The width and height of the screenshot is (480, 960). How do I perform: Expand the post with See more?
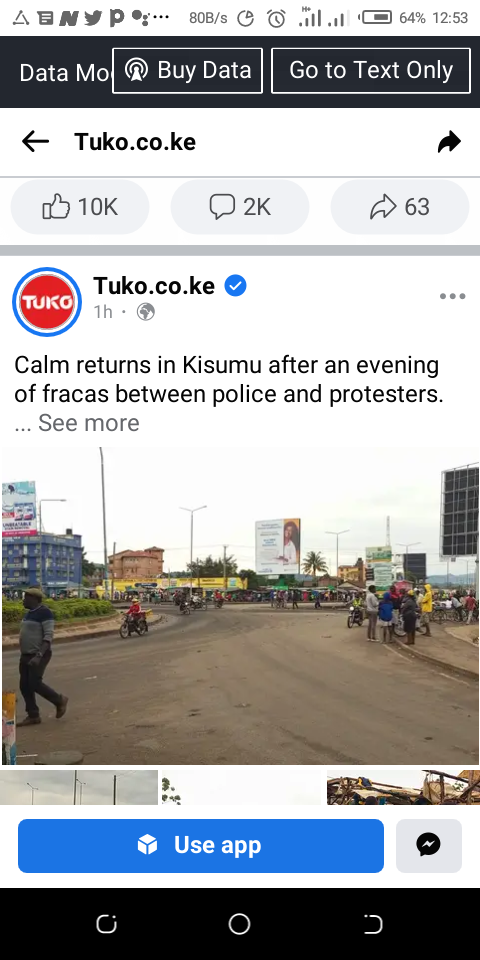coord(88,423)
